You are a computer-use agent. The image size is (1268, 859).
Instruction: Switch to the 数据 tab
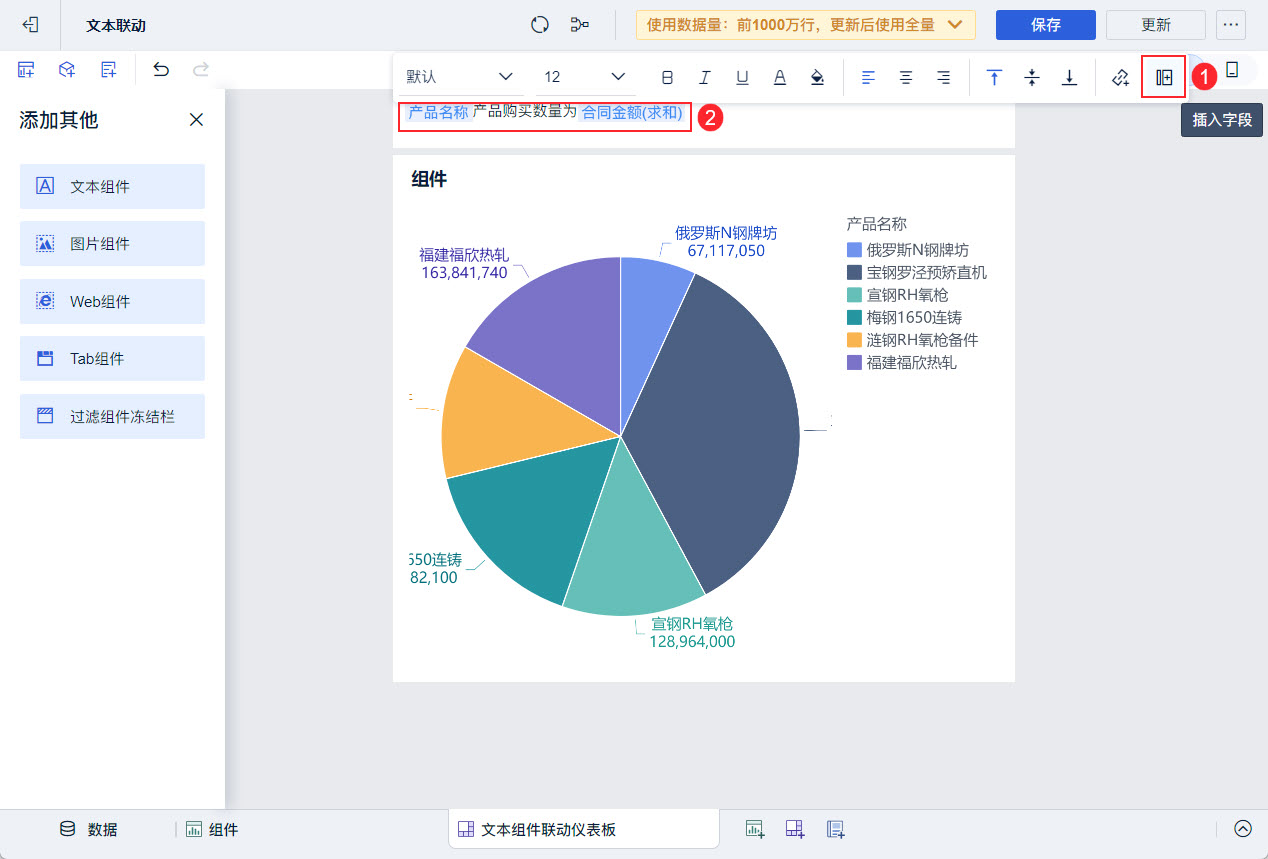point(89,829)
